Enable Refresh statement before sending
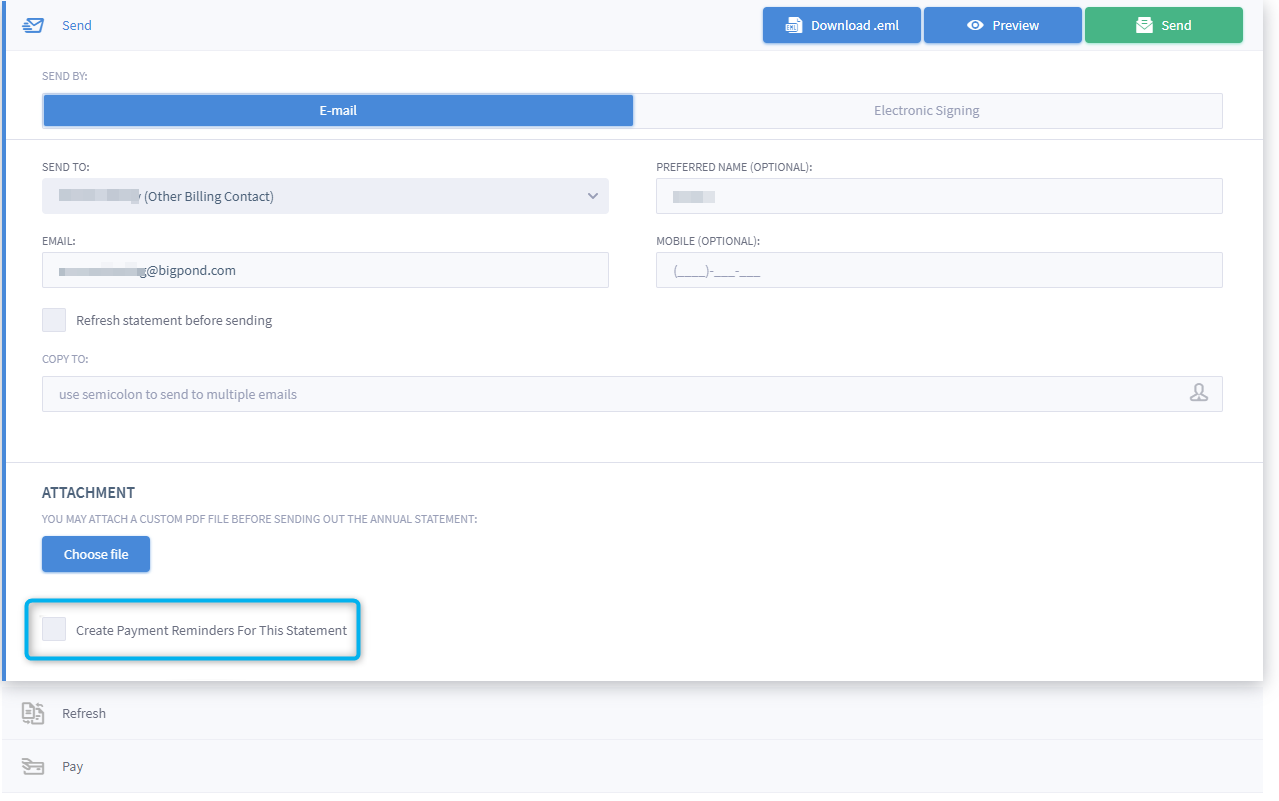Screen dimensions: 1279x801 click(x=53, y=320)
